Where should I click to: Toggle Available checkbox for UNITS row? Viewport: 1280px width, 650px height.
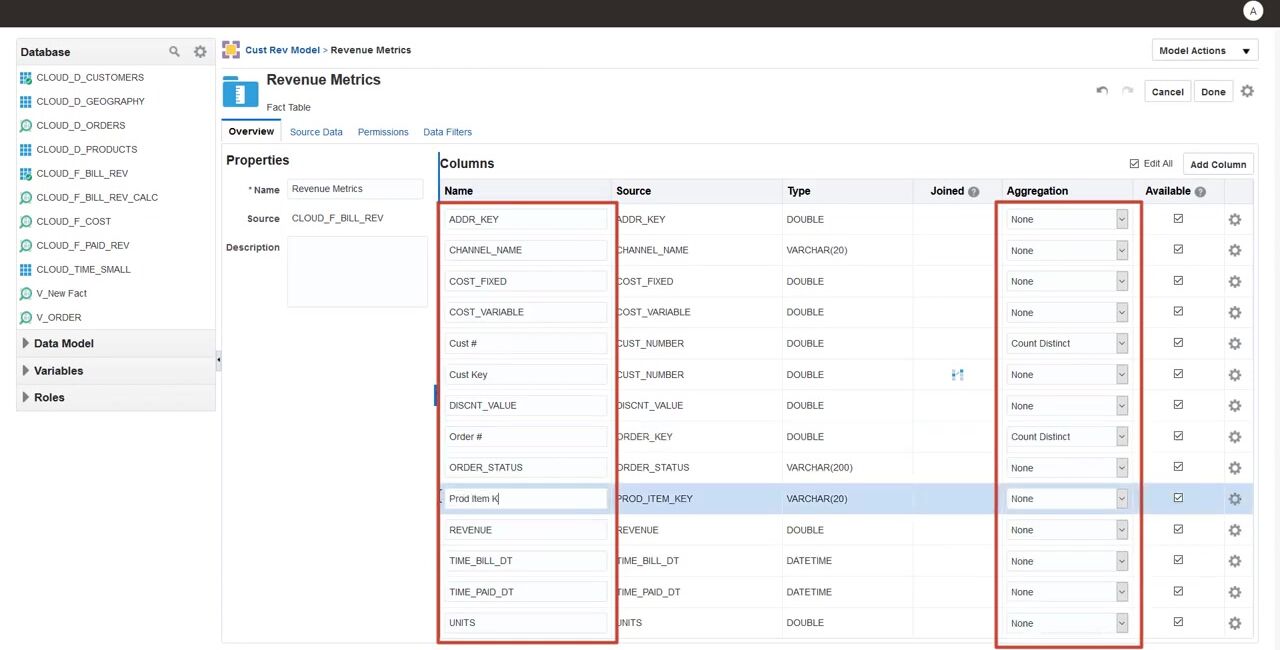point(1178,622)
